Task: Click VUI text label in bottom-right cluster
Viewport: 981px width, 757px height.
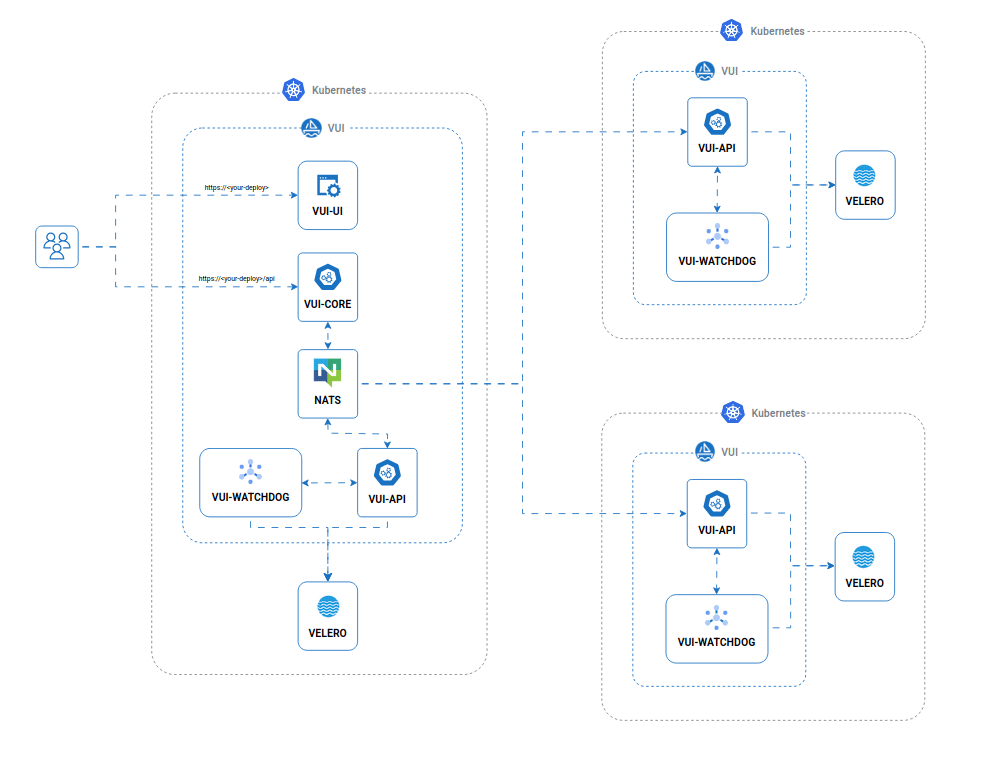Action: click(x=729, y=452)
